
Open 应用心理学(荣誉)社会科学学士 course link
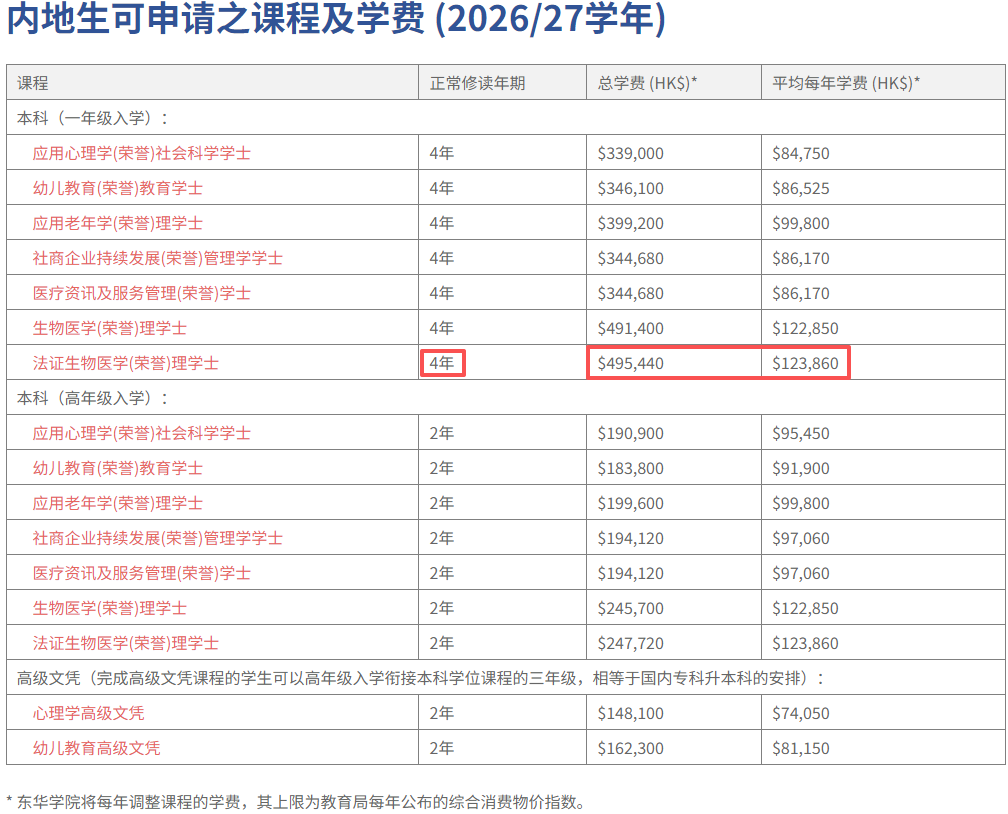click(135, 153)
